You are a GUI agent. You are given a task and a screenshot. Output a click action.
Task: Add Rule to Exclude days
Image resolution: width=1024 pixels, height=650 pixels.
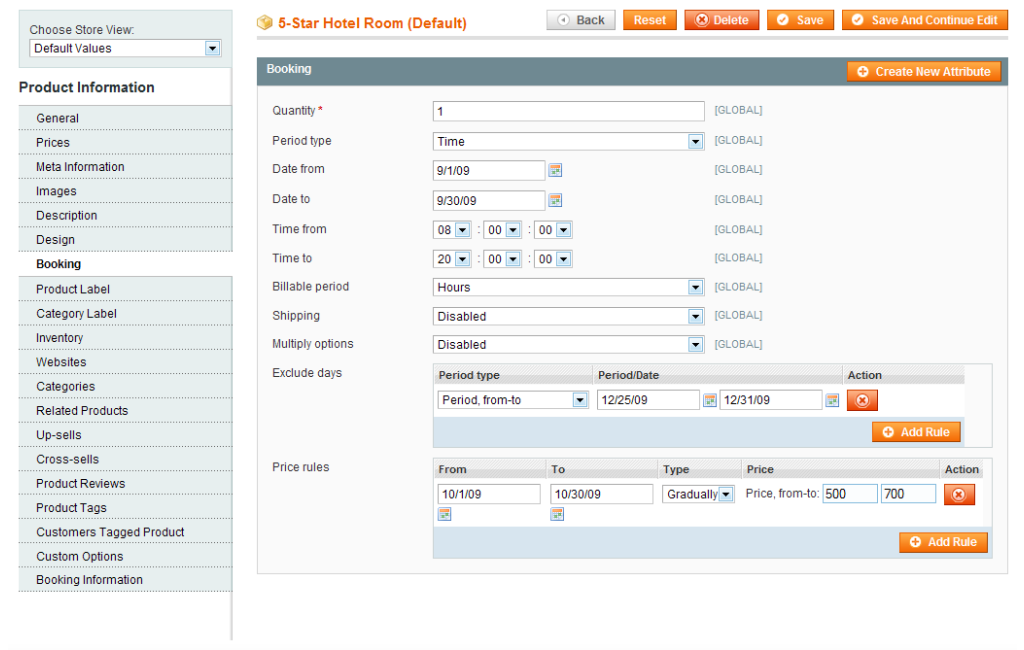pyautogui.click(x=916, y=432)
